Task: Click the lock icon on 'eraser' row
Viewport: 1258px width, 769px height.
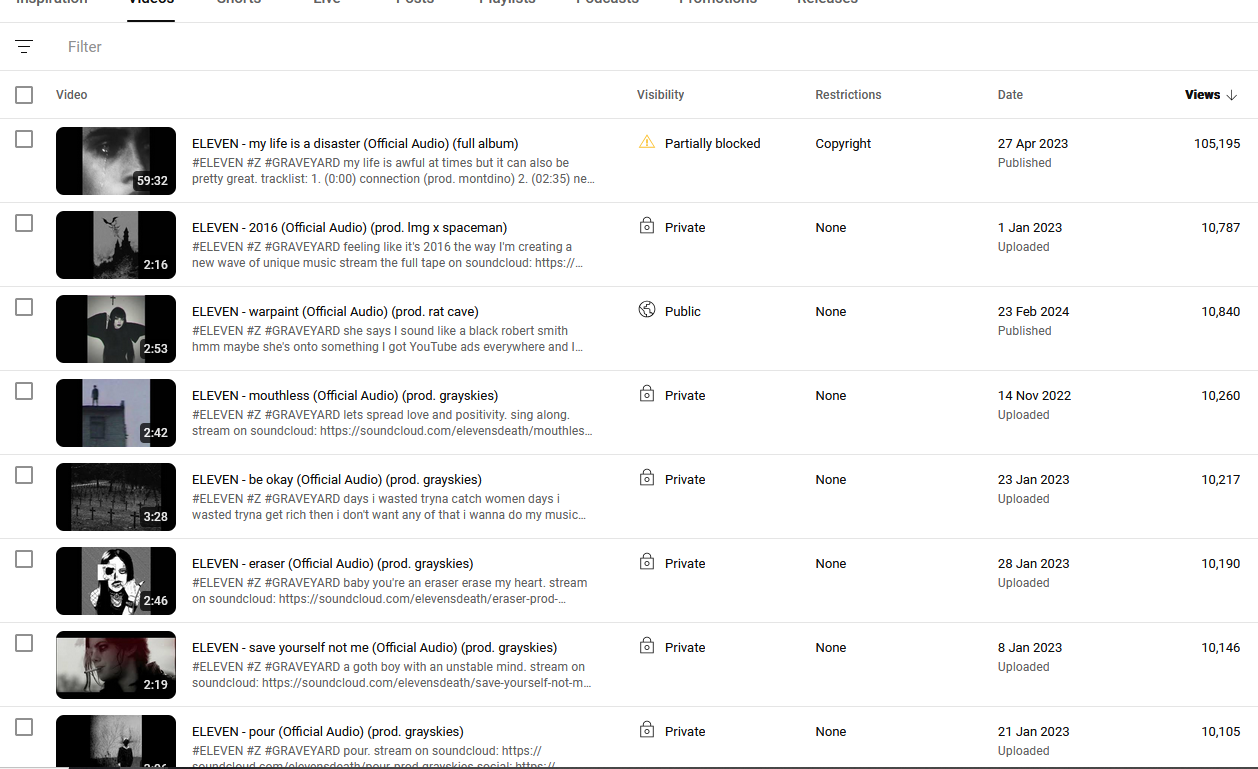Action: pos(647,563)
